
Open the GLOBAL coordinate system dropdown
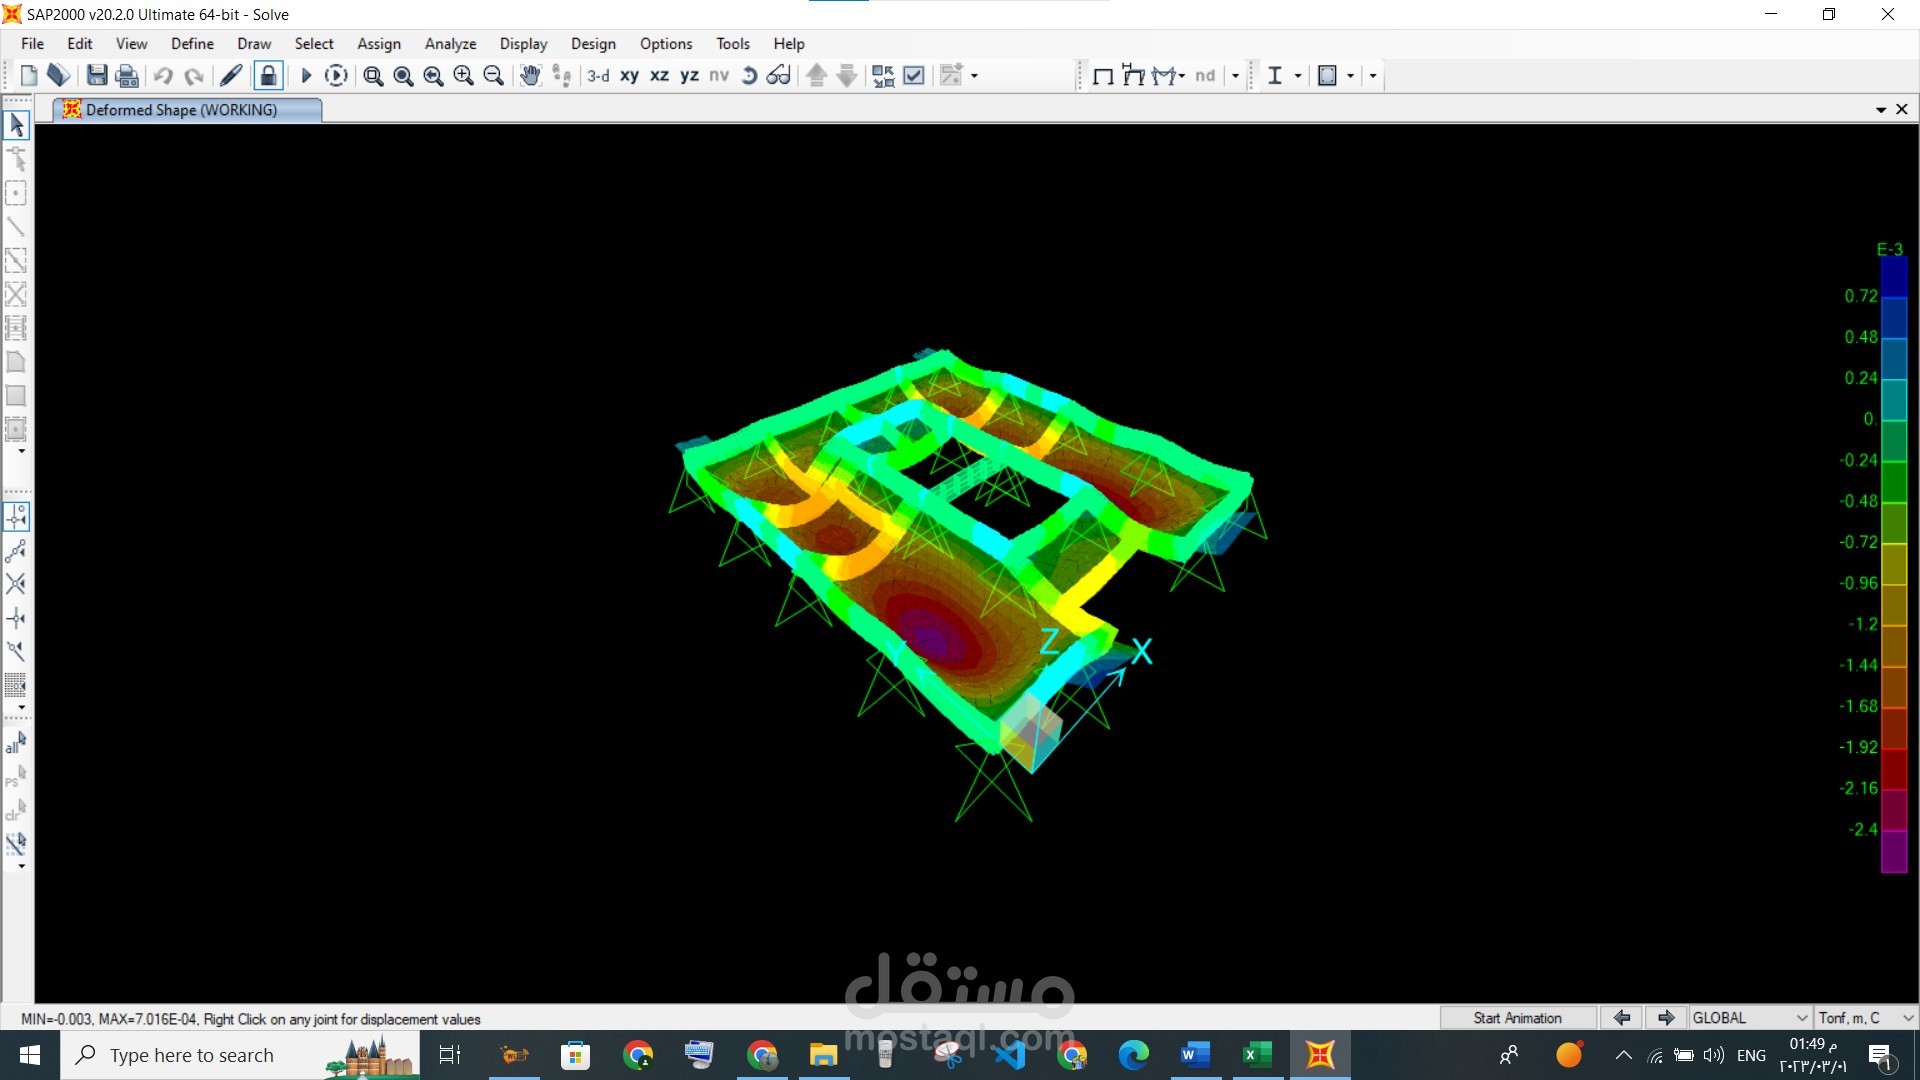[x=1750, y=1018]
